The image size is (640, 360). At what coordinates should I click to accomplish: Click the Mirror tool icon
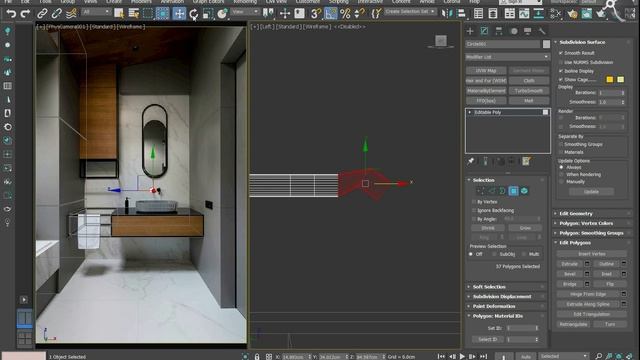pos(447,13)
